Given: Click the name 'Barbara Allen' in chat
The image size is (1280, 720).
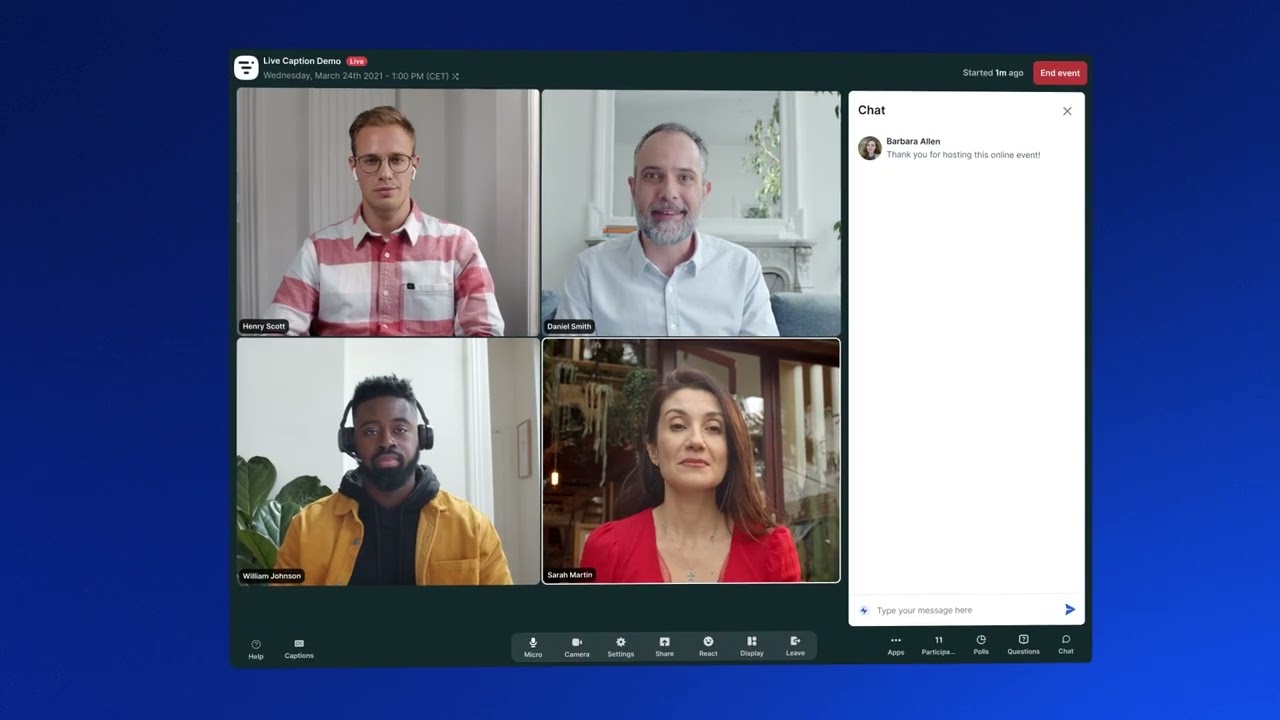Looking at the screenshot, I should pyautogui.click(x=913, y=142).
